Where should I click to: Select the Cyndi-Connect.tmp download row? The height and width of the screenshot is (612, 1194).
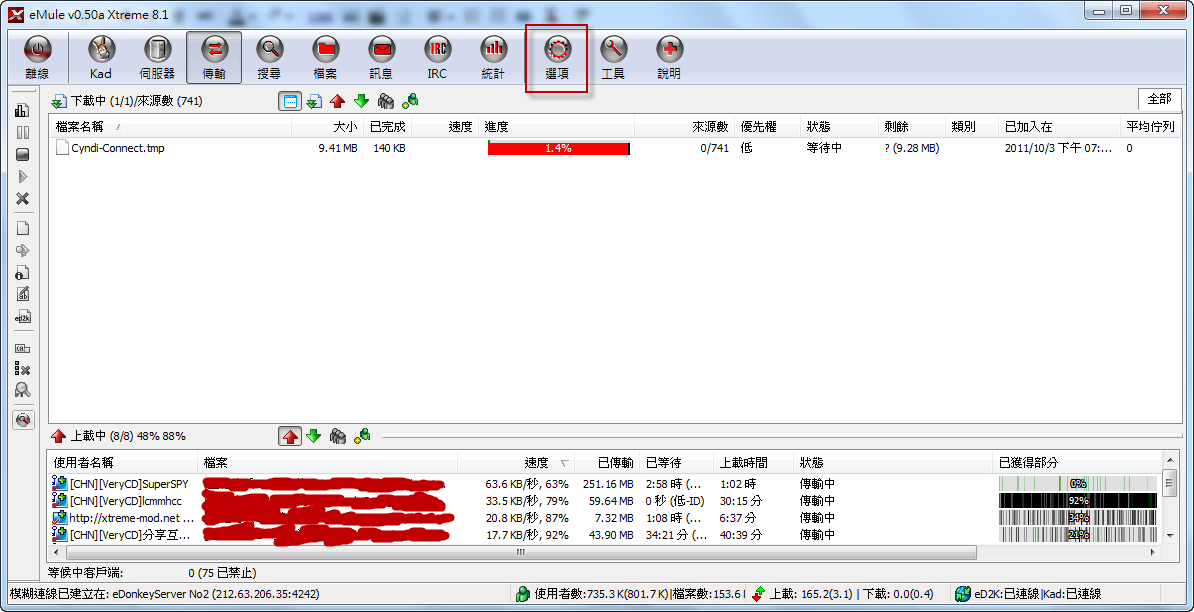coord(615,148)
